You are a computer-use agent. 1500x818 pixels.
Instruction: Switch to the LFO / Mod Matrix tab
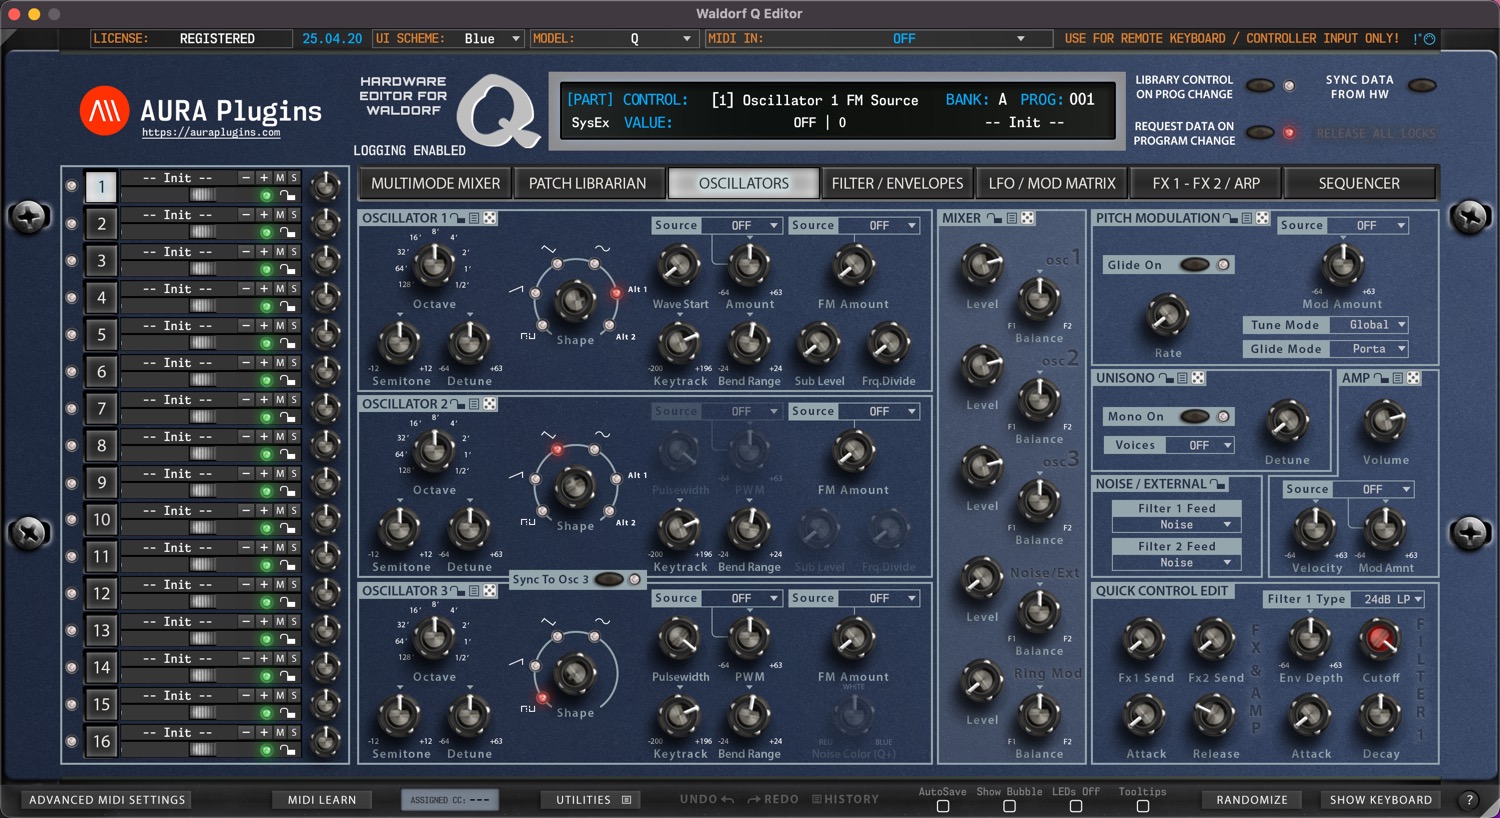[x=1051, y=184]
